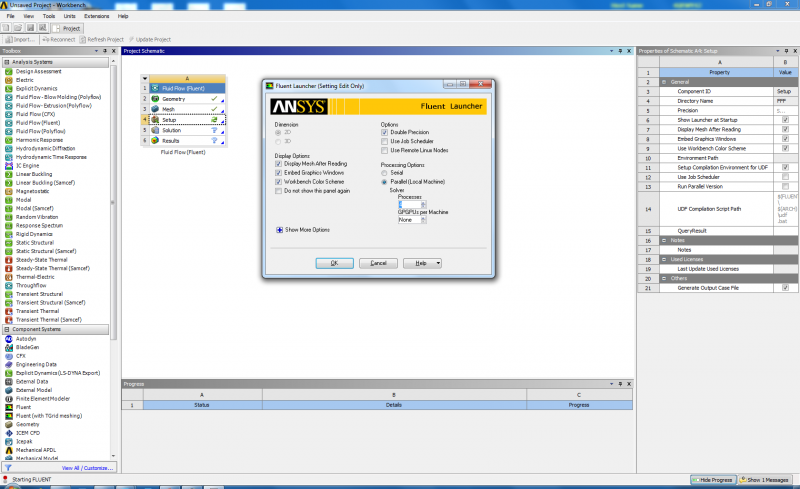
Task: Click the toolbox filter funnel icon
Action: click(8, 467)
